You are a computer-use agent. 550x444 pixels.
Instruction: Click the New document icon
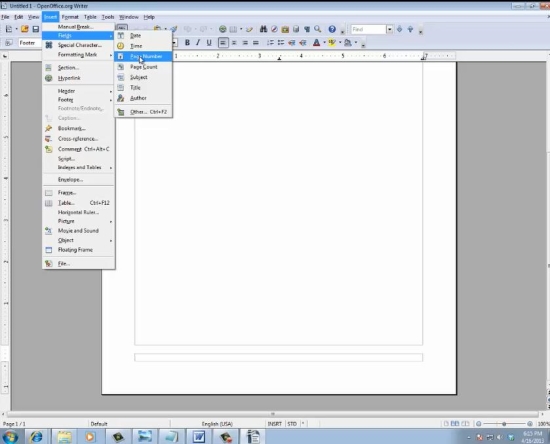pyautogui.click(x=9, y=29)
